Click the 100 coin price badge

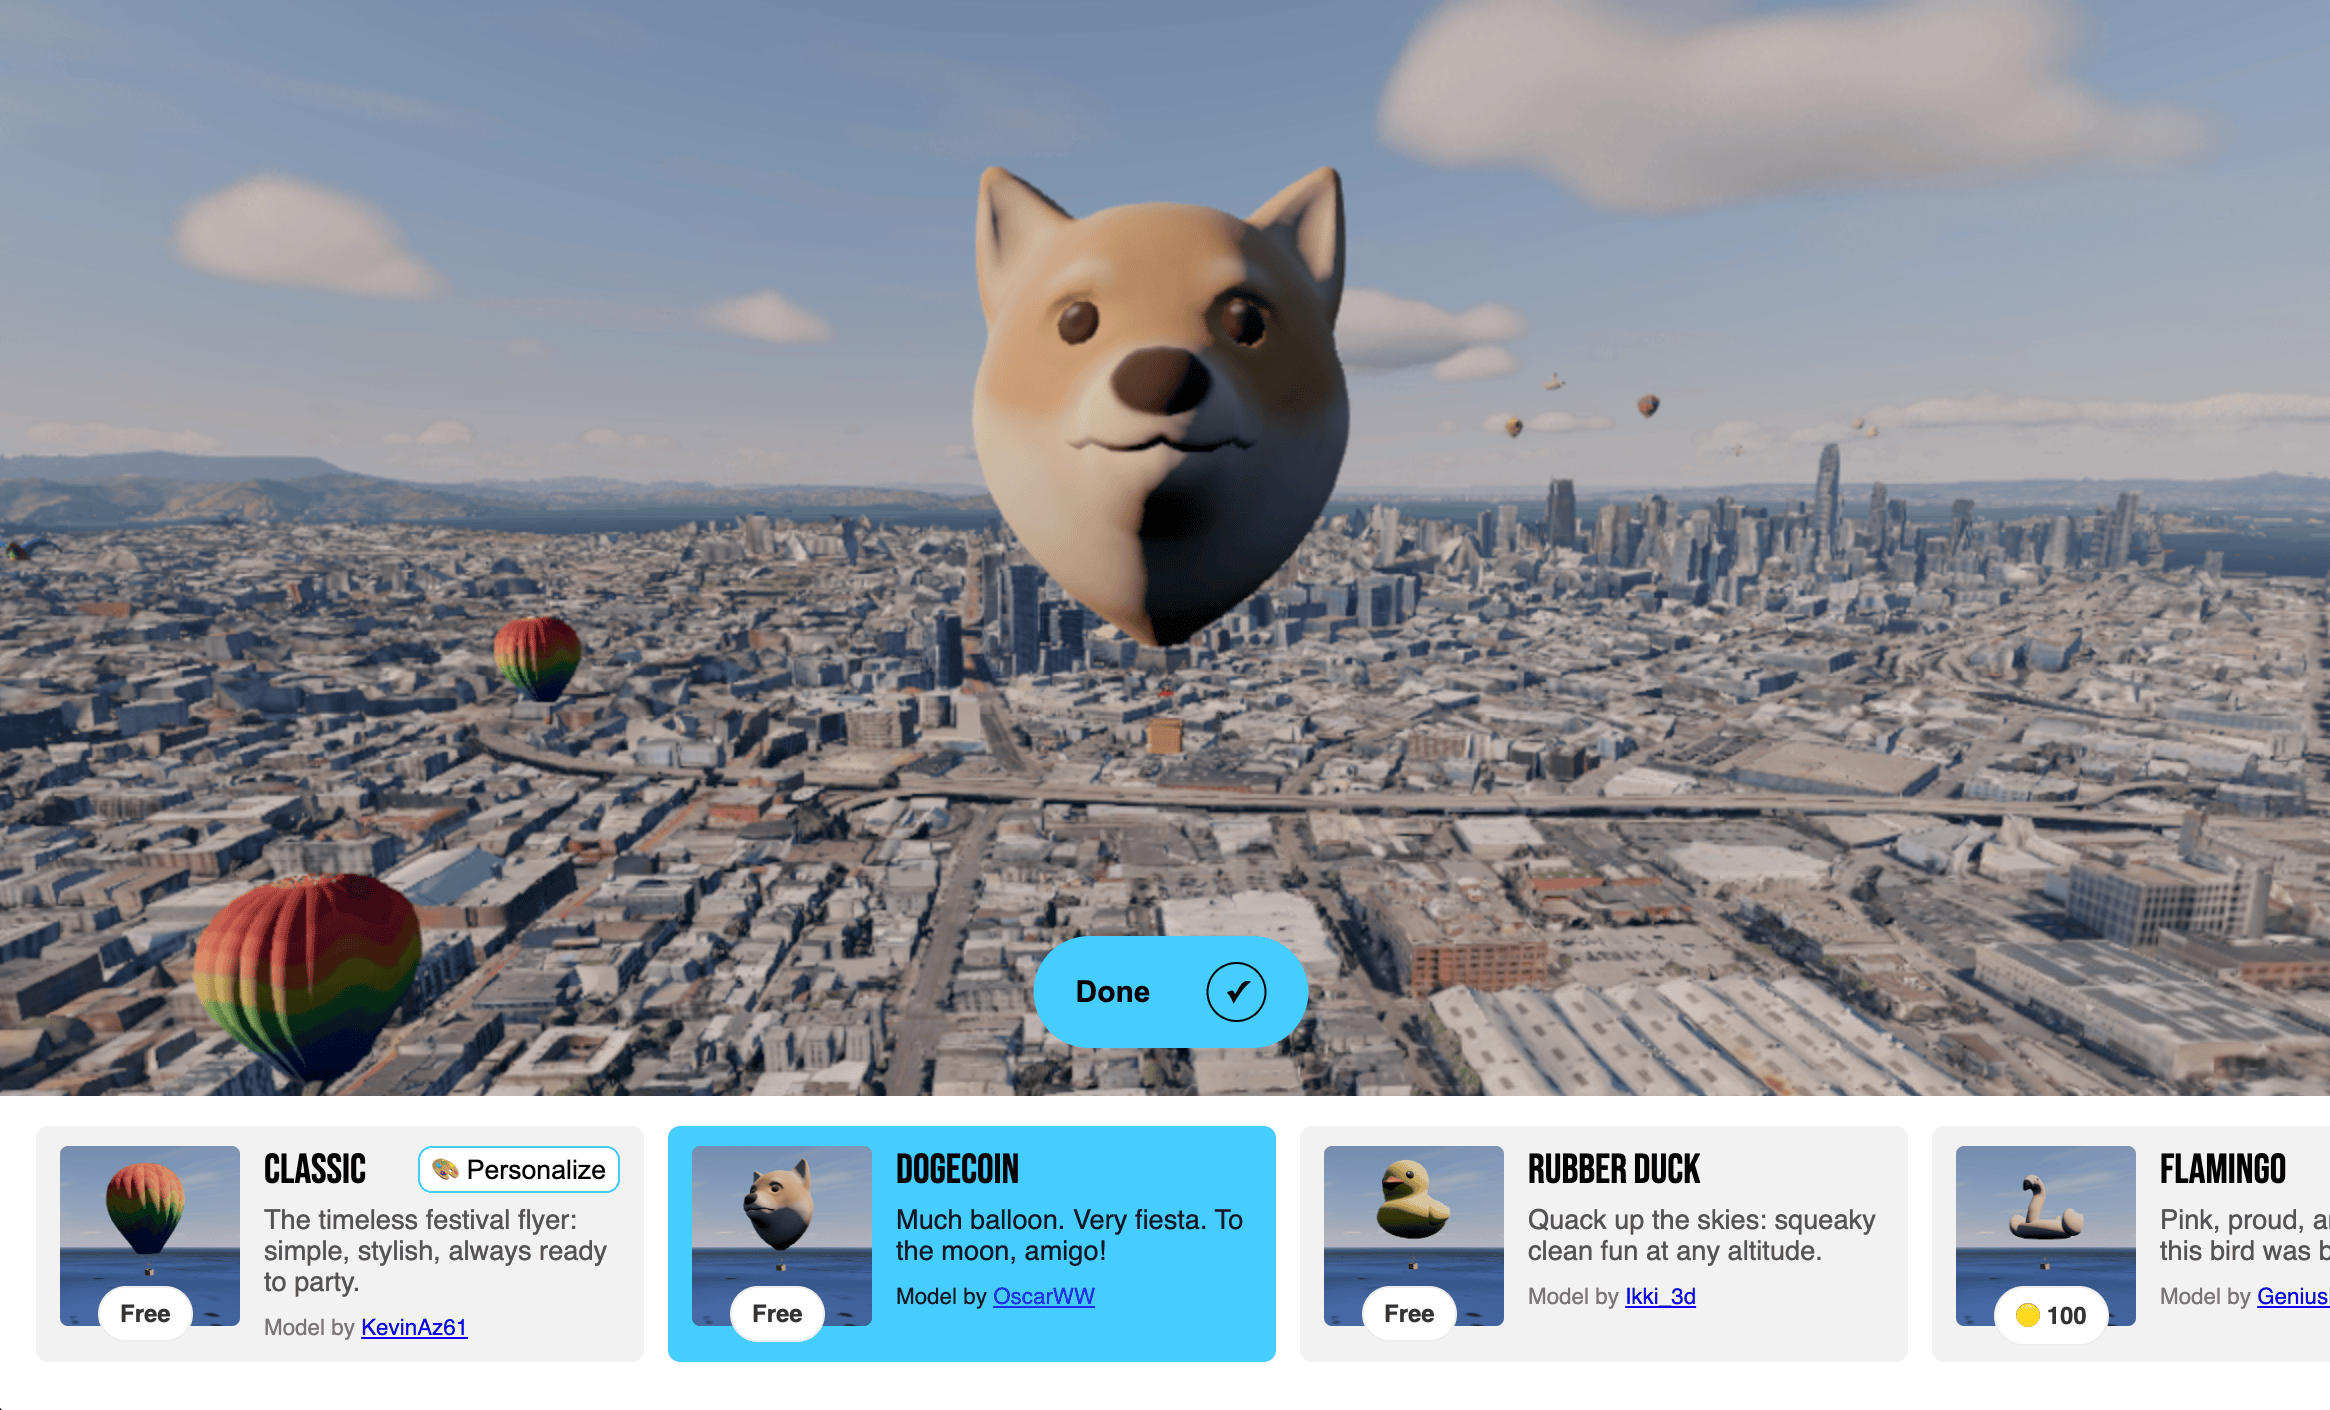2051,1315
